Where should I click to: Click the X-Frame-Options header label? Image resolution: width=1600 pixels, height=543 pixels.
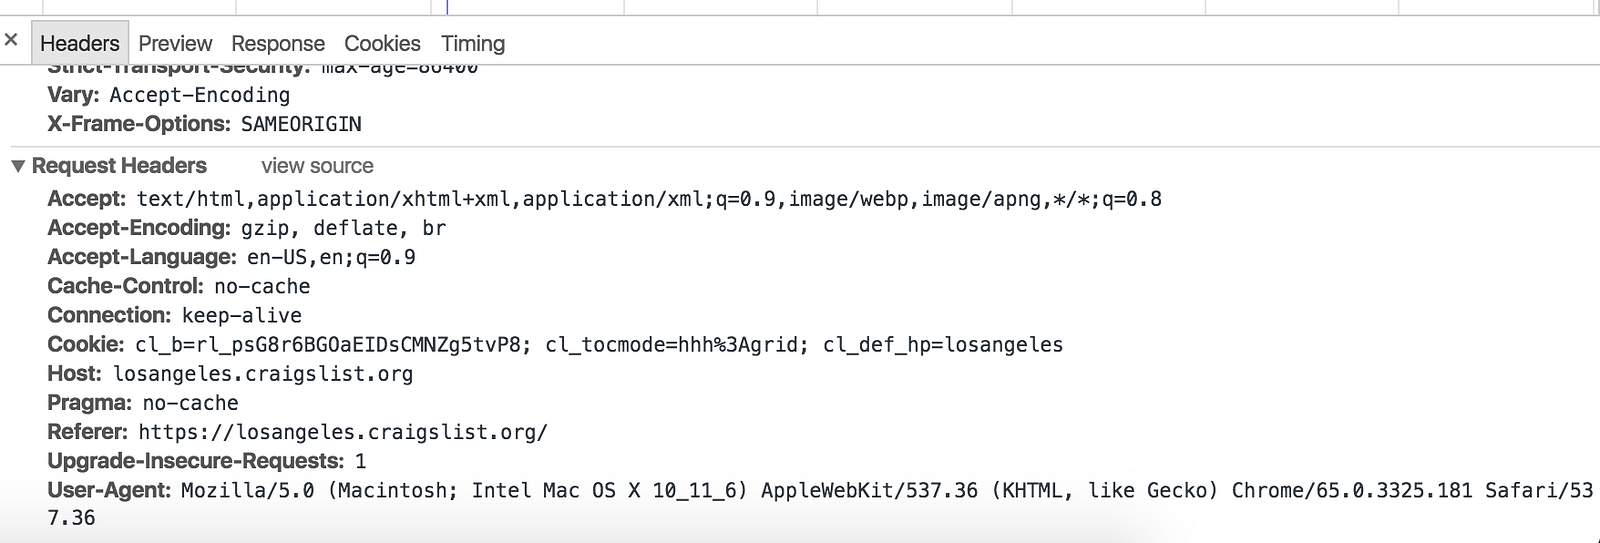(x=139, y=124)
